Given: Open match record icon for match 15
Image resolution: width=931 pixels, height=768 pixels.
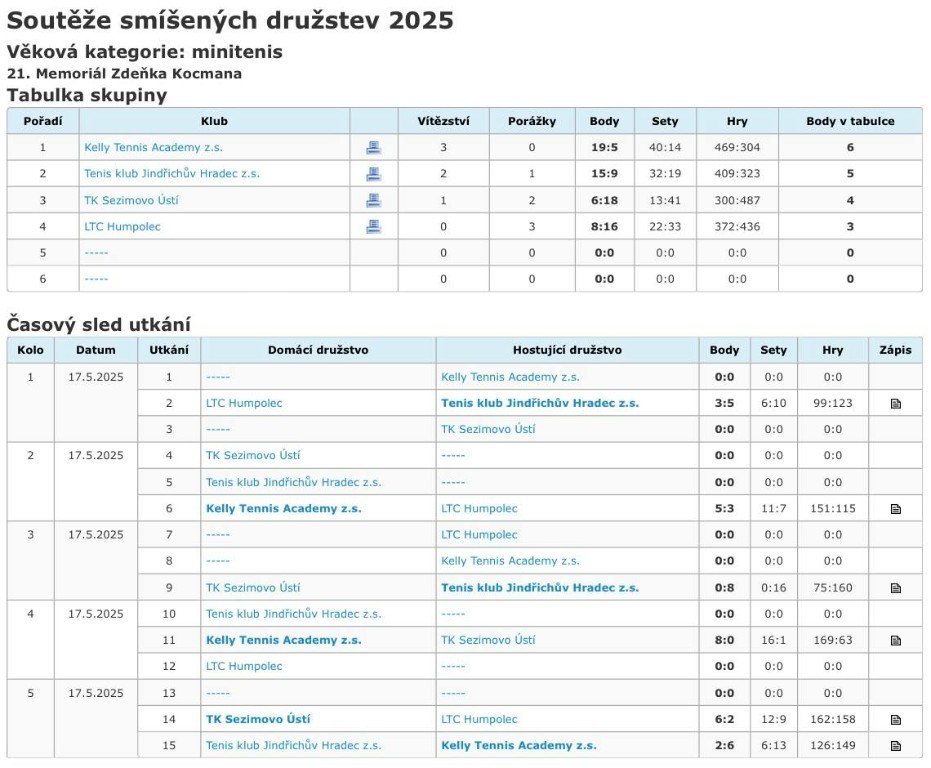Looking at the screenshot, I should 895,746.
